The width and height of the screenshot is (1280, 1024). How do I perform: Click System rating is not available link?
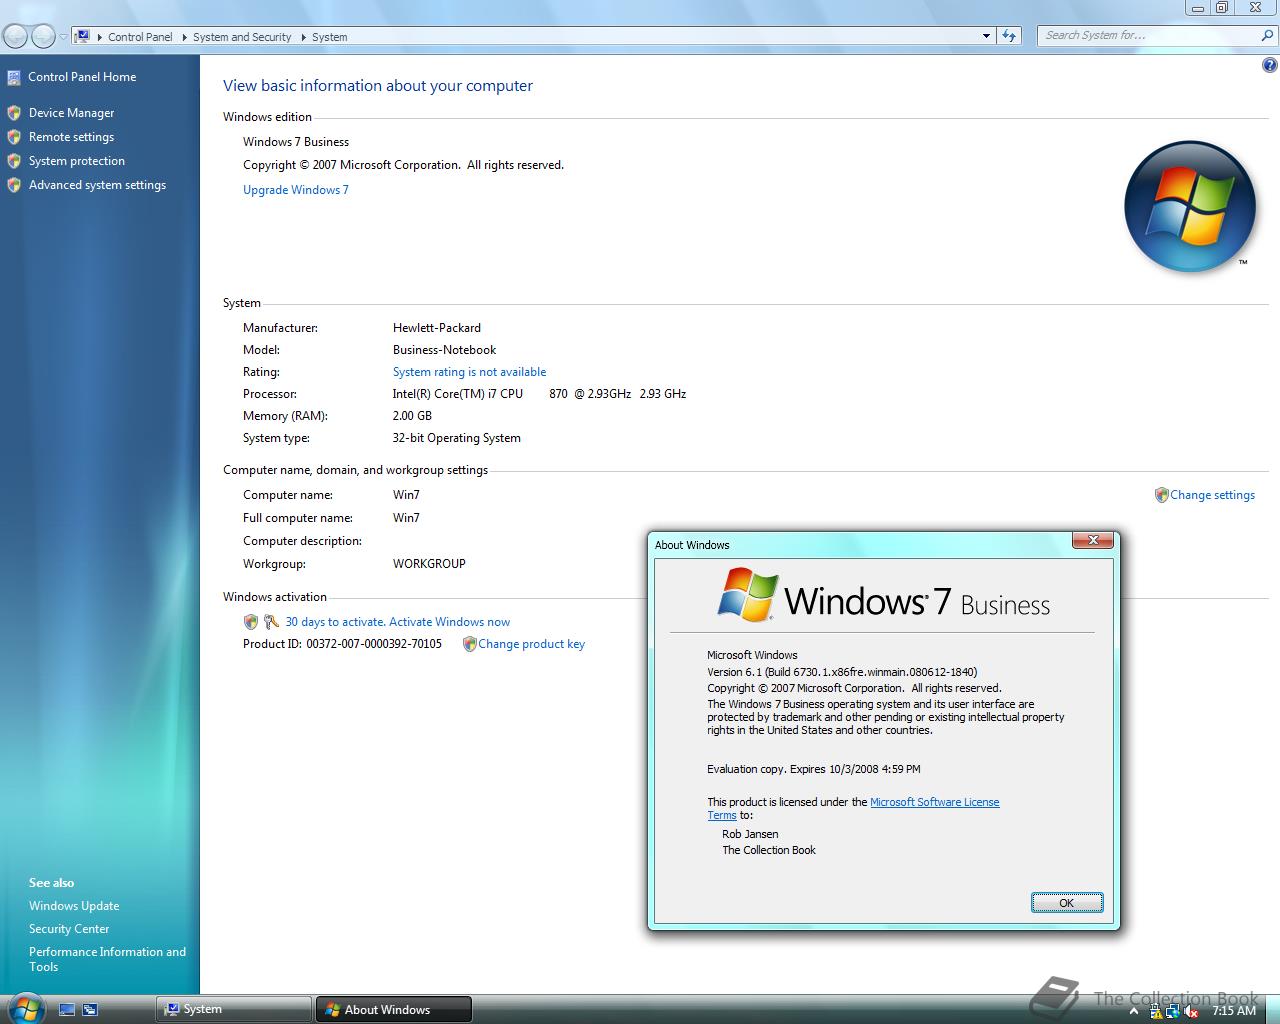(x=469, y=372)
